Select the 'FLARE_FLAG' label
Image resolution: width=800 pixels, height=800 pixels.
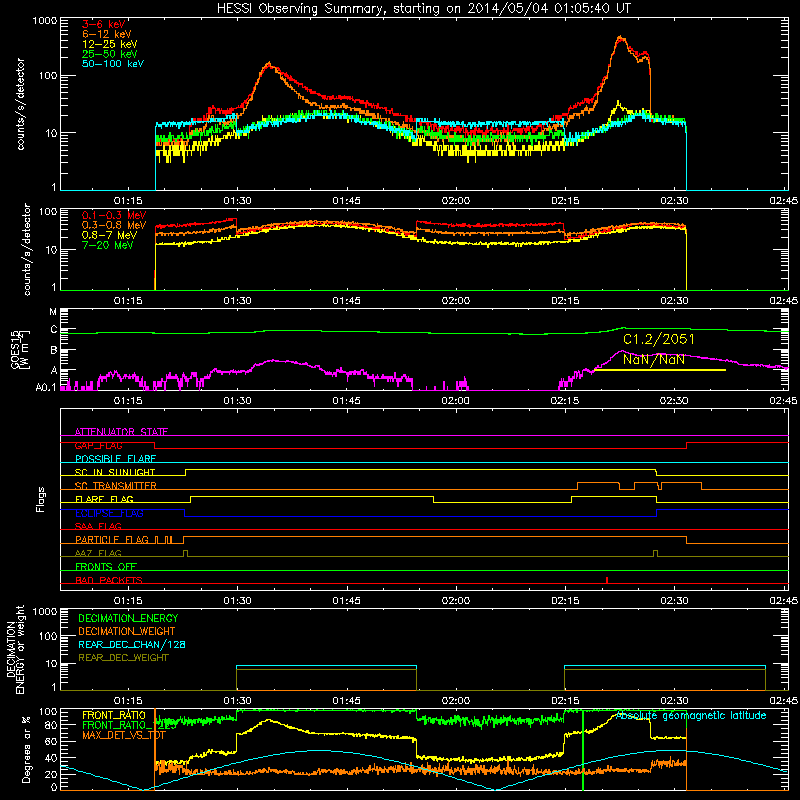click(104, 499)
